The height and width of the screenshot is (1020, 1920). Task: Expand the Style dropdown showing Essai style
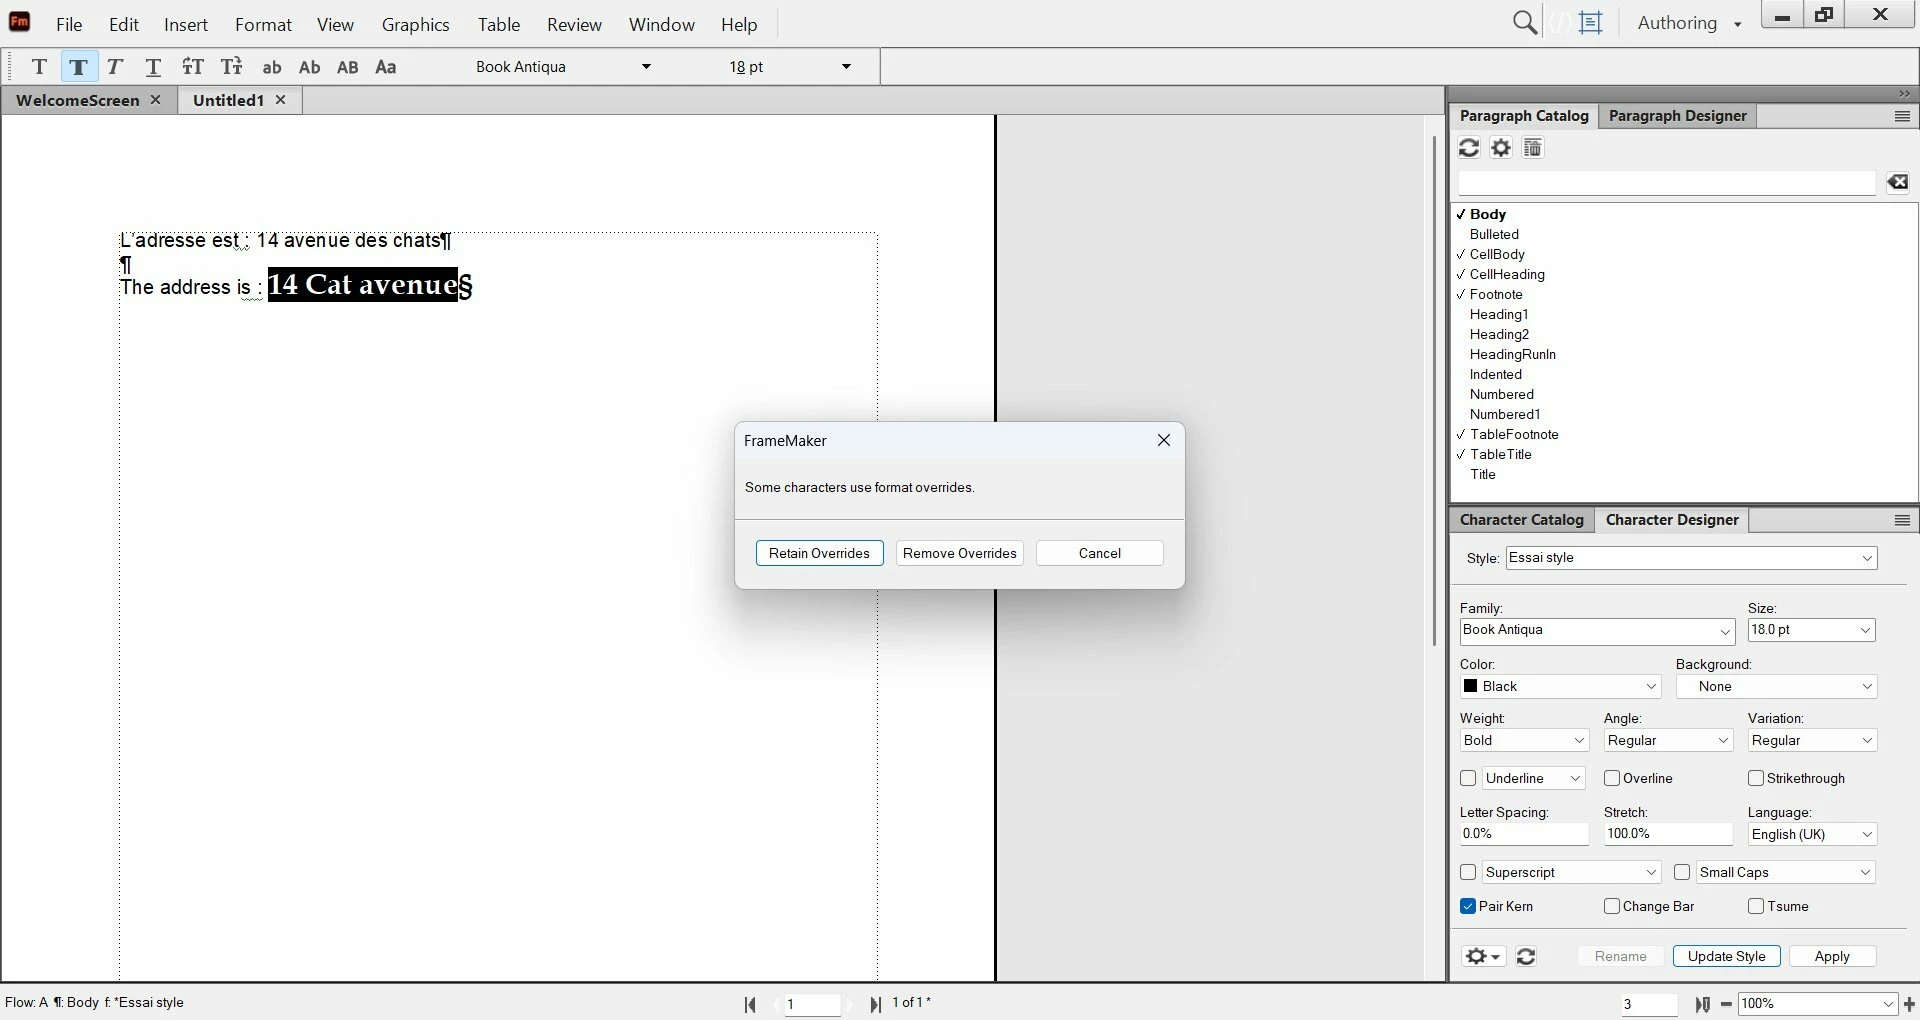(x=1867, y=558)
